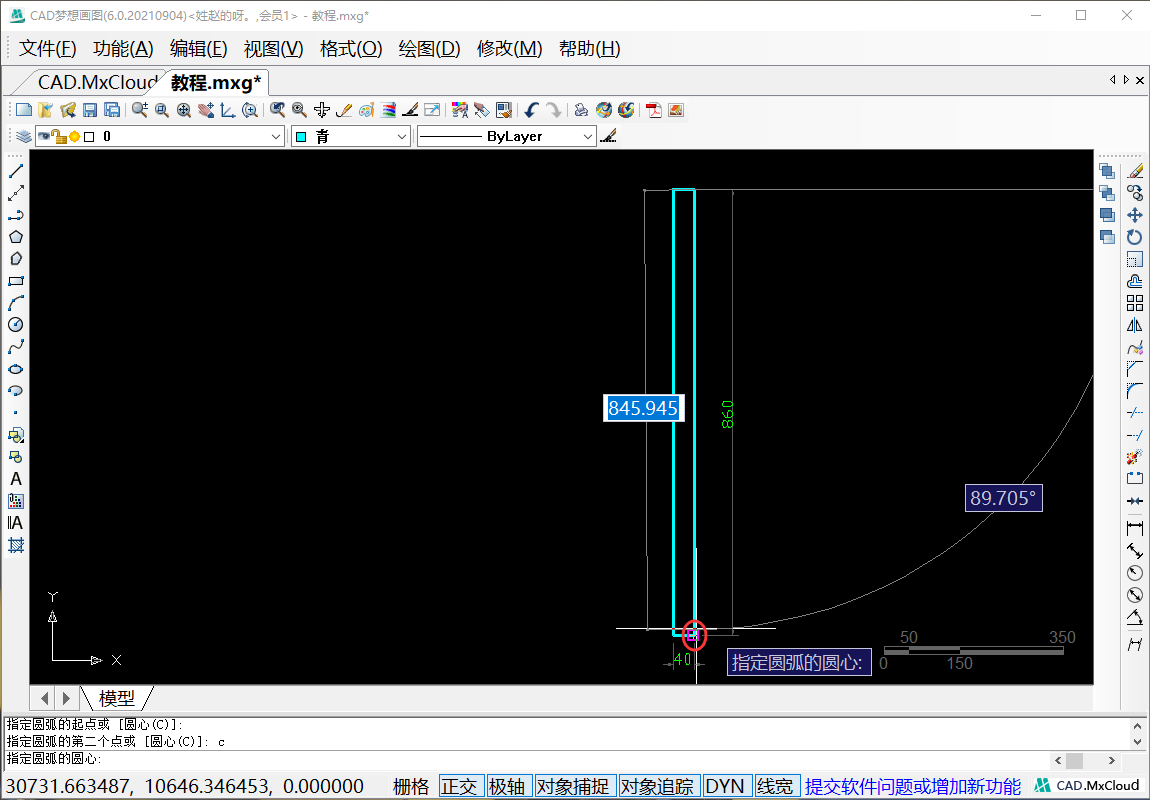The height and width of the screenshot is (800, 1150).
Task: Toggle 极轴 polar tracking
Action: pyautogui.click(x=510, y=787)
